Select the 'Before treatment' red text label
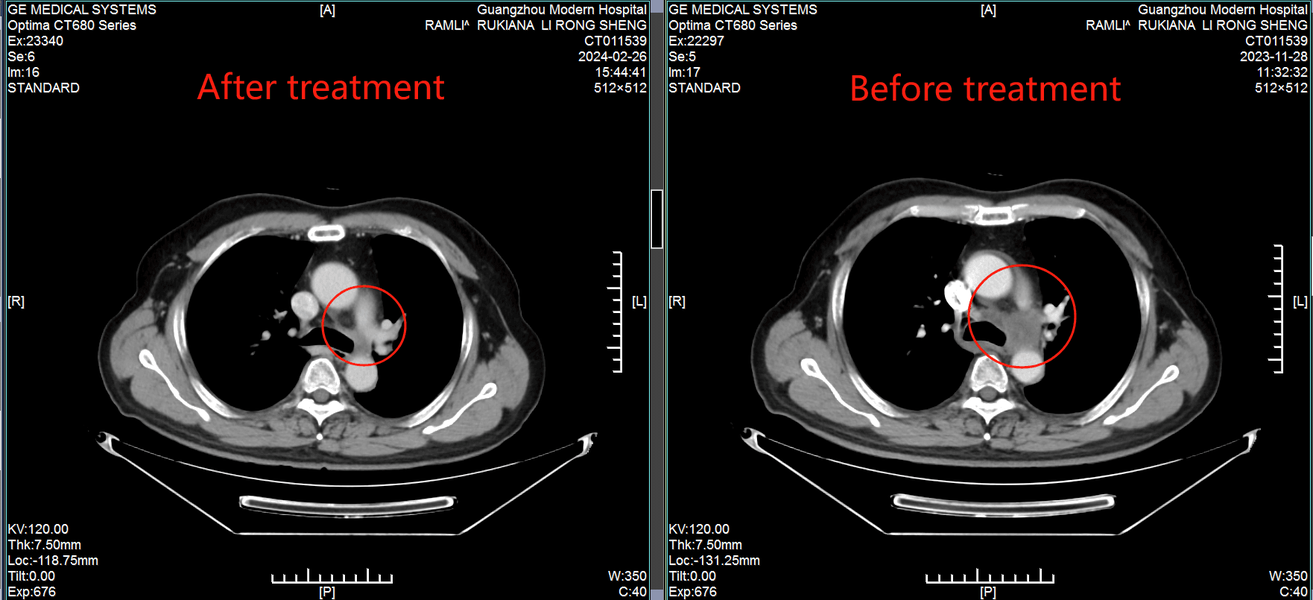The width and height of the screenshot is (1313, 600). point(985,89)
